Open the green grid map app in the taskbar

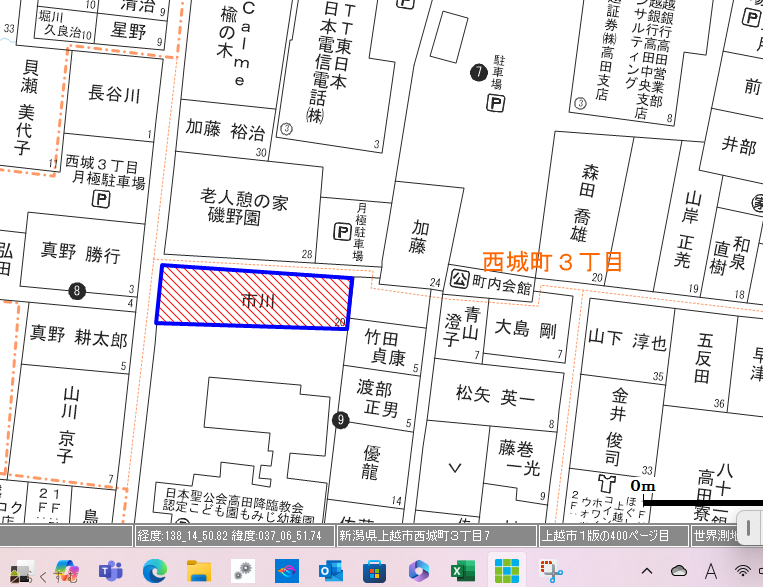pos(506,570)
